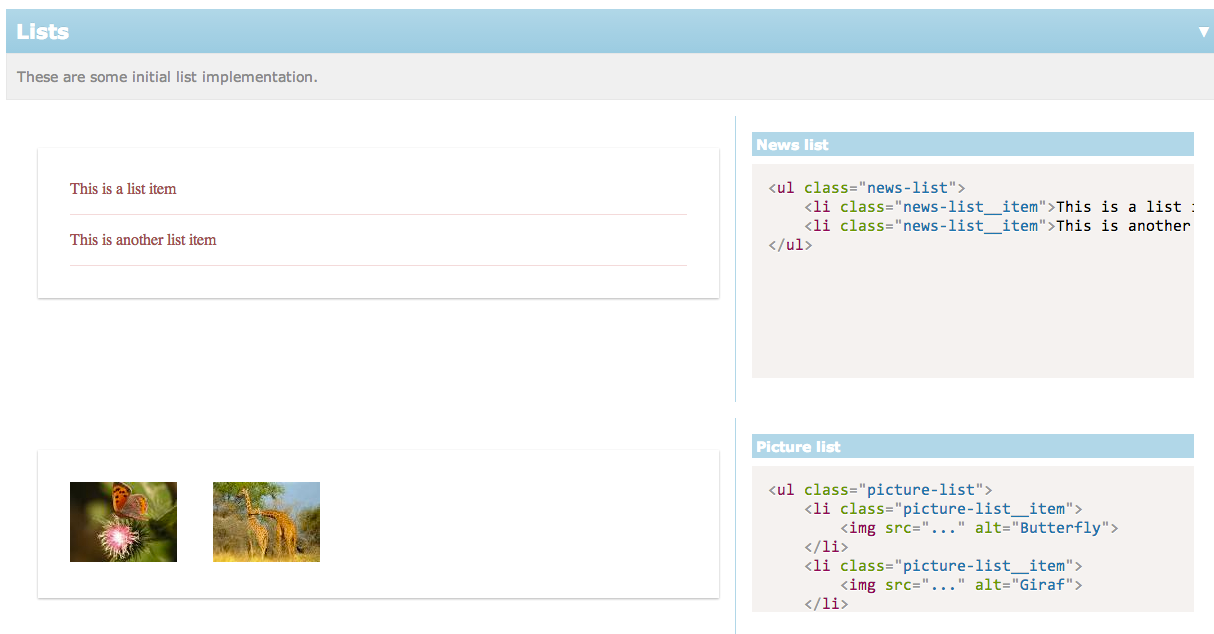
Task: Collapse the Lists section with the white triangle
Action: (1204, 32)
